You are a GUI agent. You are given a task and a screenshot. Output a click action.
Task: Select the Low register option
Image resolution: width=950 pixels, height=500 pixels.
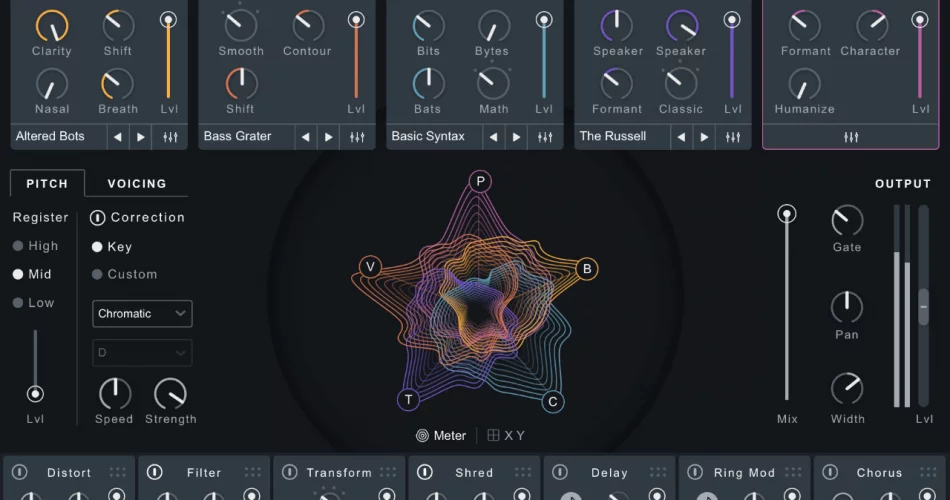pyautogui.click(x=34, y=303)
